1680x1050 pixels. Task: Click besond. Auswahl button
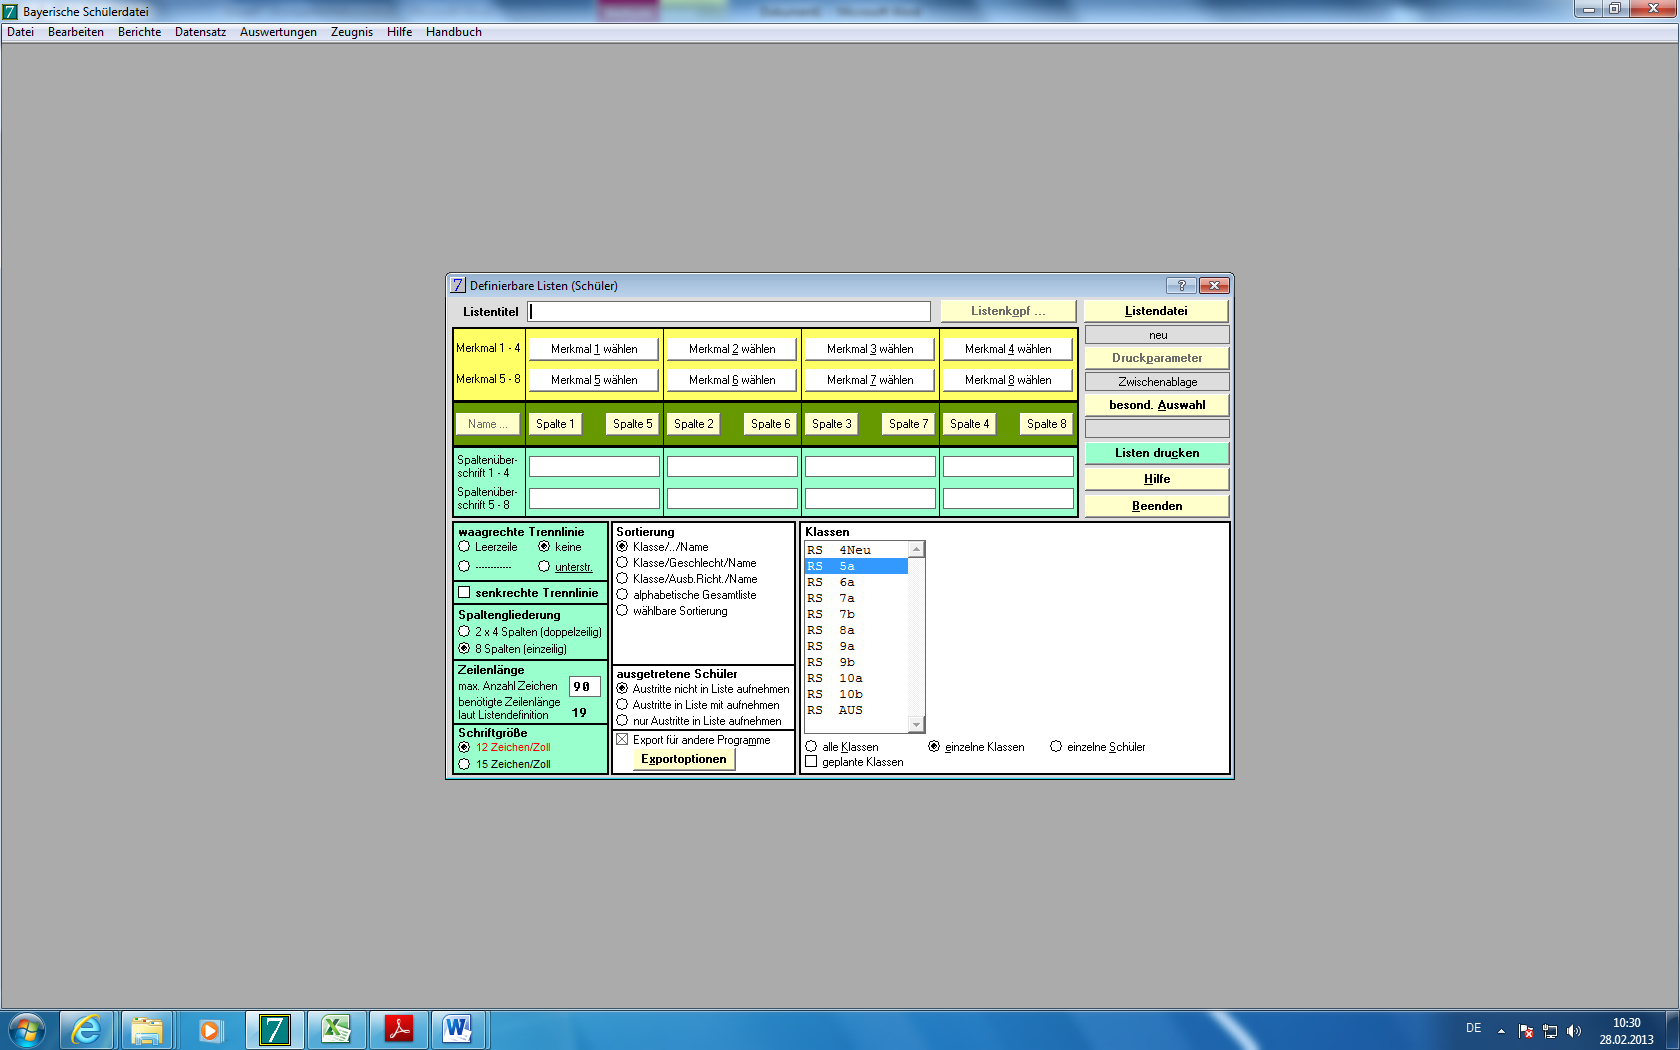click(x=1157, y=405)
